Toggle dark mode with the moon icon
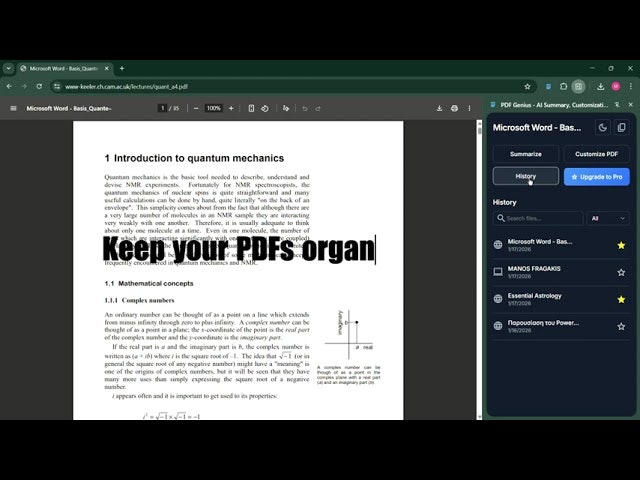640x480 pixels. tap(603, 128)
